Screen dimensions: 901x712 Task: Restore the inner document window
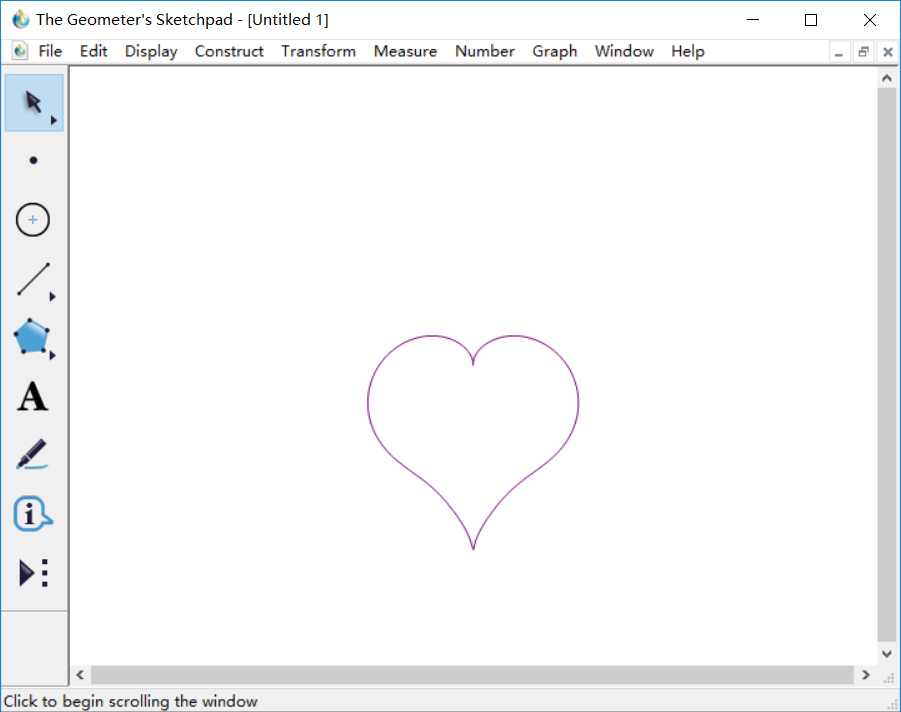point(863,52)
